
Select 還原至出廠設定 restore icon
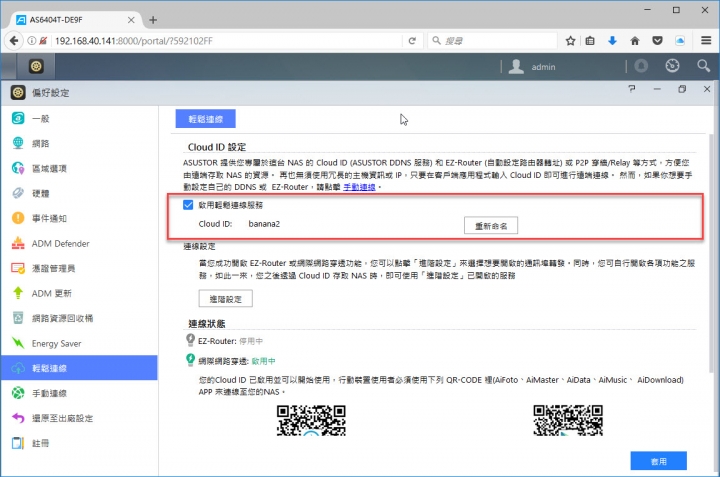click(x=18, y=418)
